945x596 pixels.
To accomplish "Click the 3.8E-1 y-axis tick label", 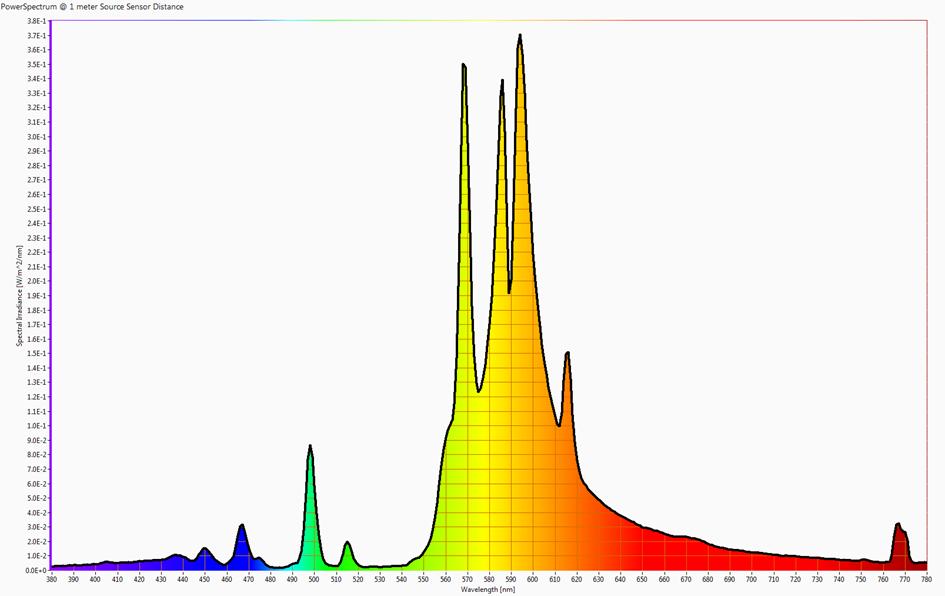I will 34,21.
